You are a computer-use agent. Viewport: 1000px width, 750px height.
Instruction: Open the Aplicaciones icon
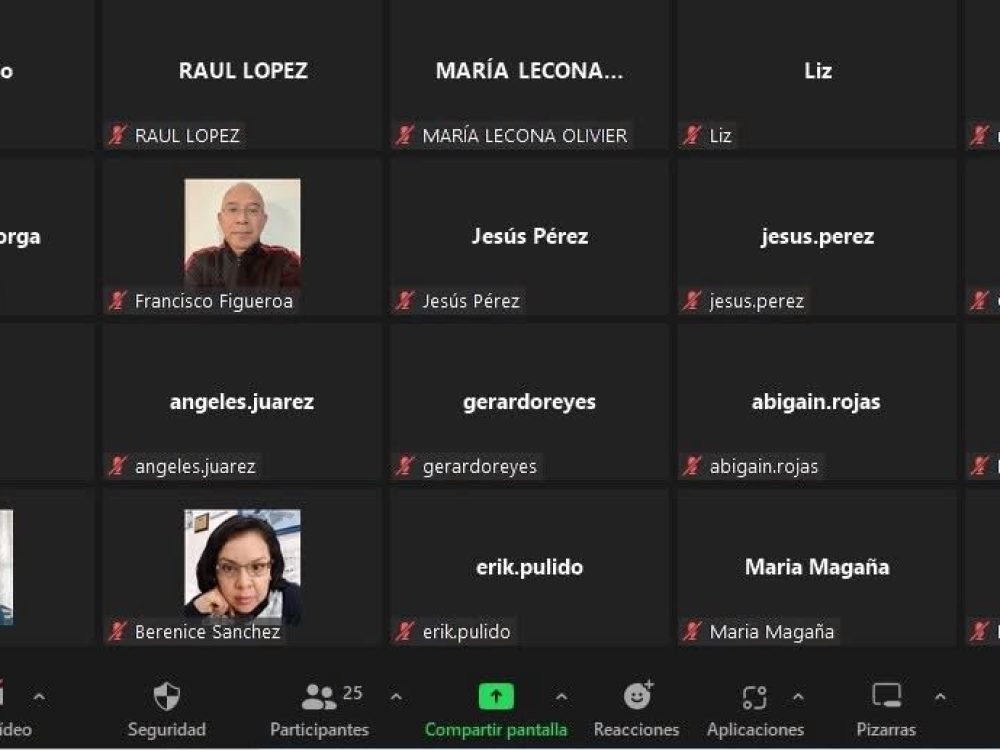[754, 697]
